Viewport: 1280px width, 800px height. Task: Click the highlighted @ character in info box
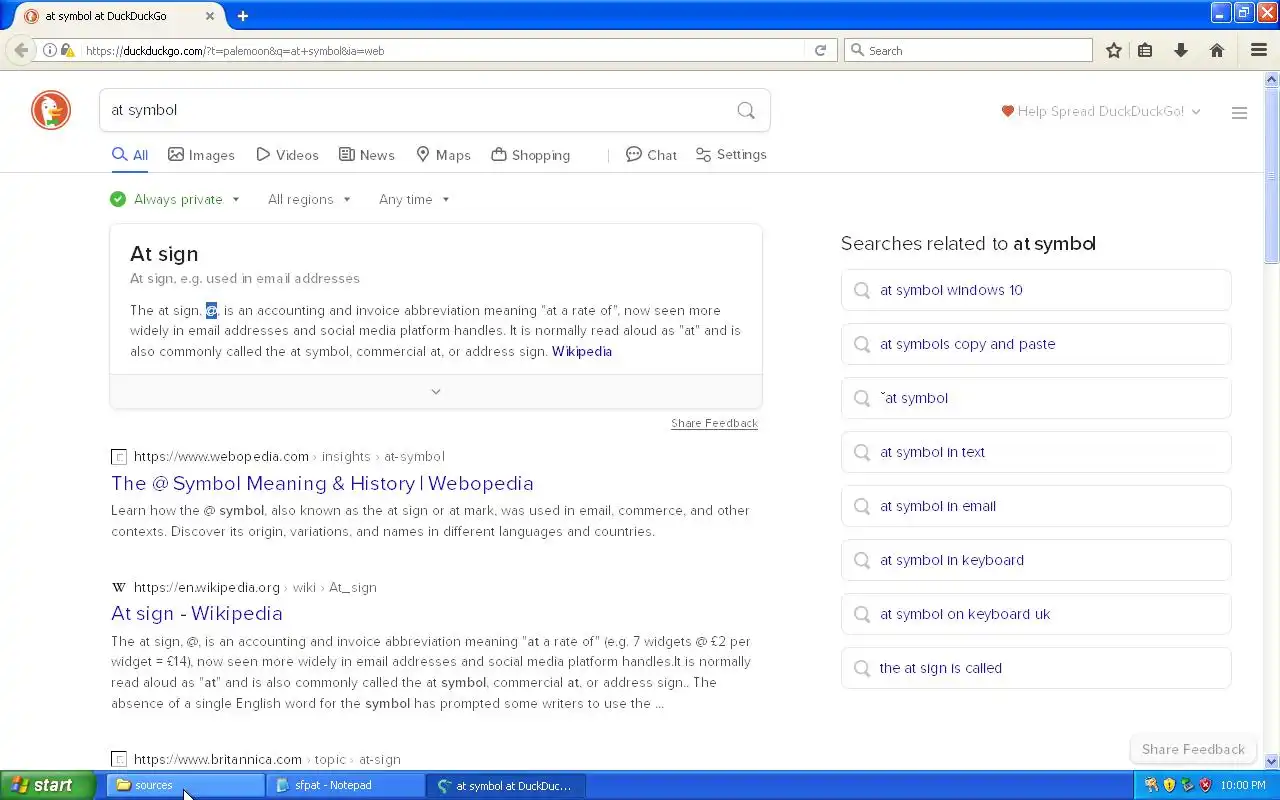point(211,310)
